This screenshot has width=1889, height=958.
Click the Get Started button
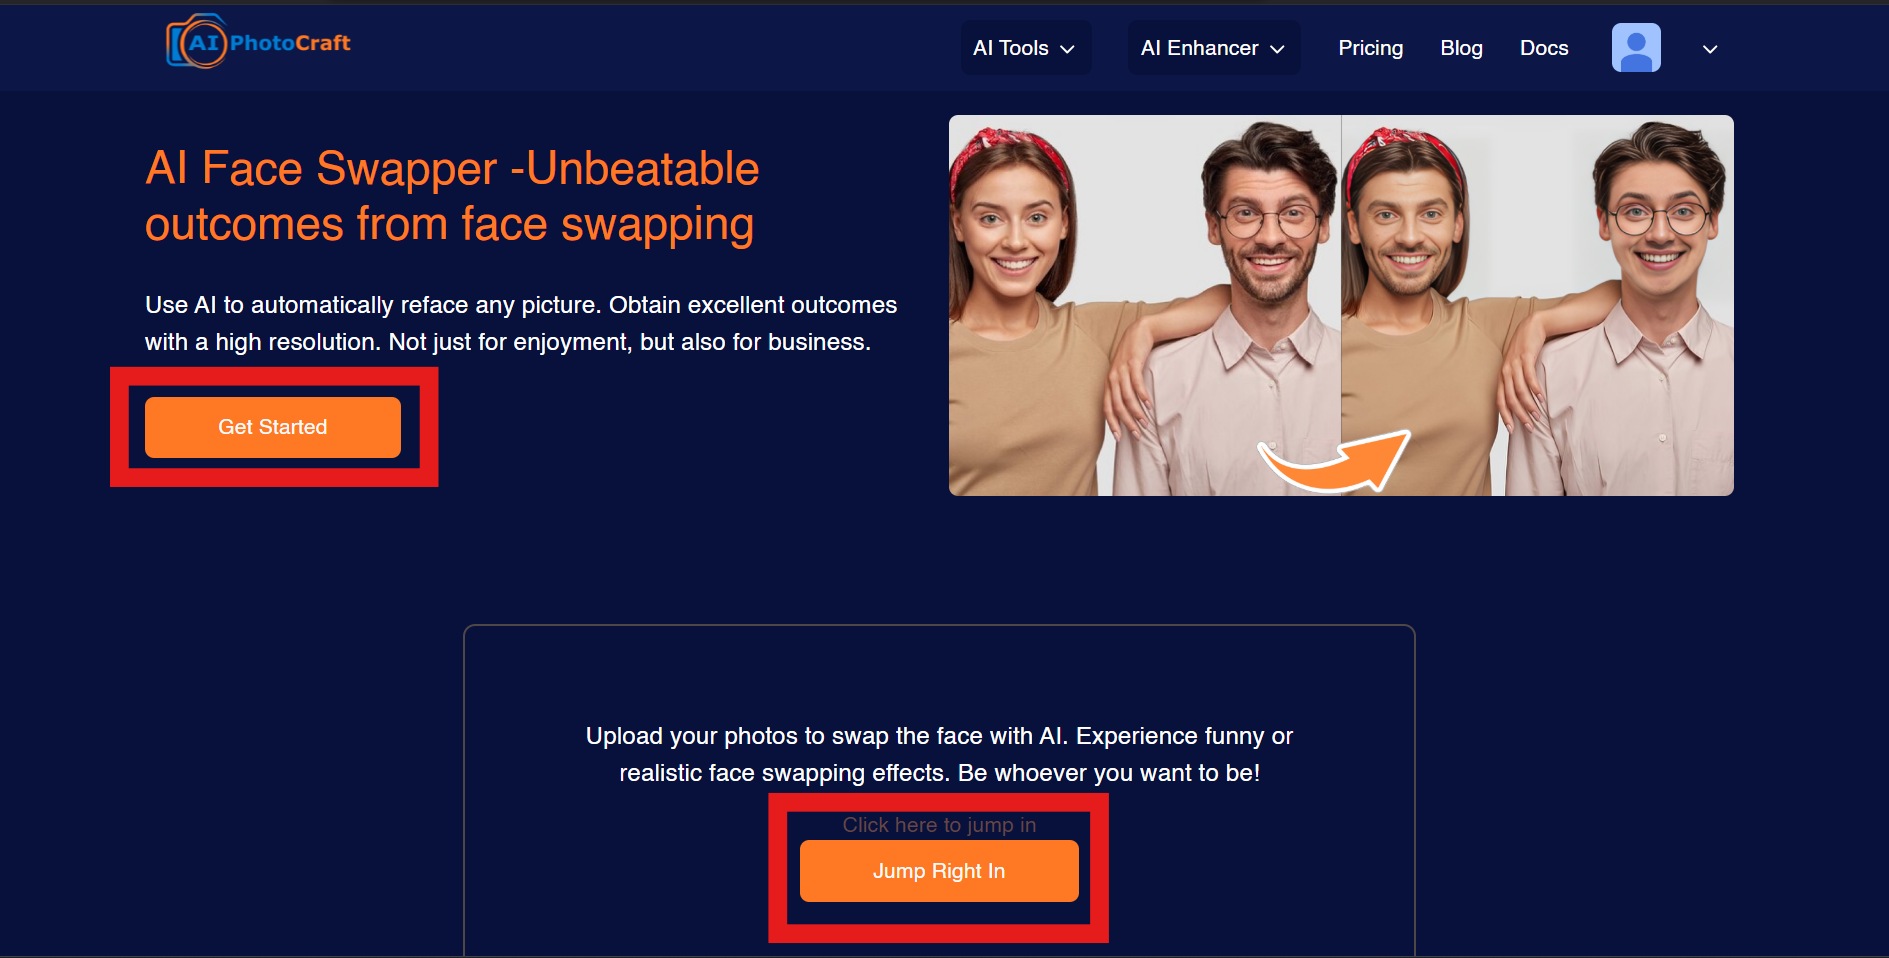click(x=273, y=427)
